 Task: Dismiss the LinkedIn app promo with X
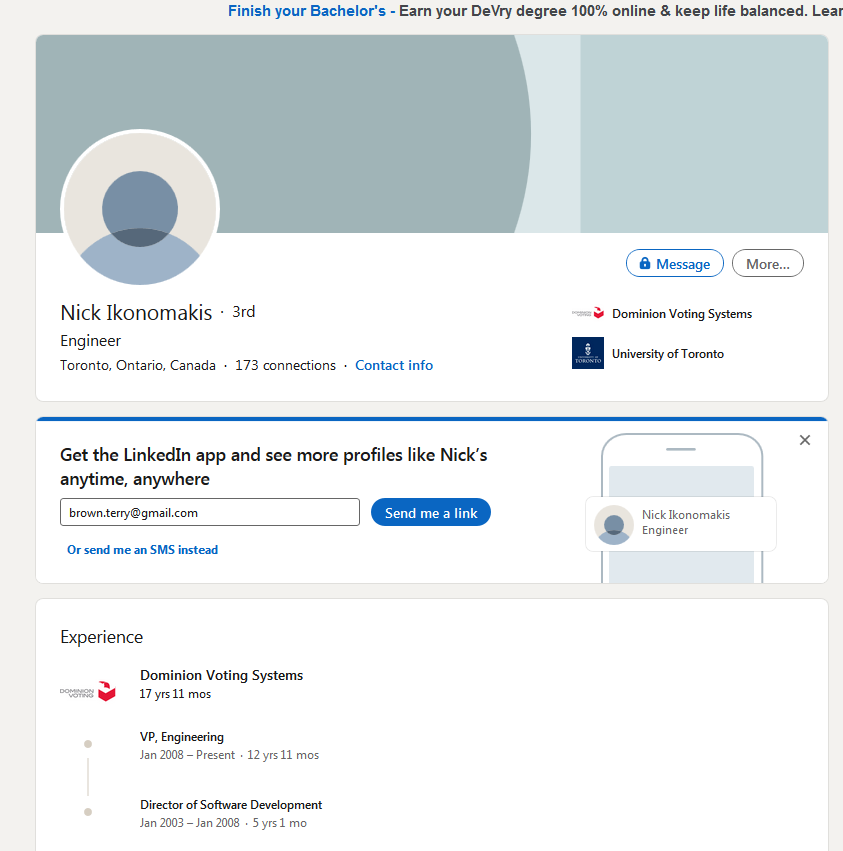click(x=804, y=440)
